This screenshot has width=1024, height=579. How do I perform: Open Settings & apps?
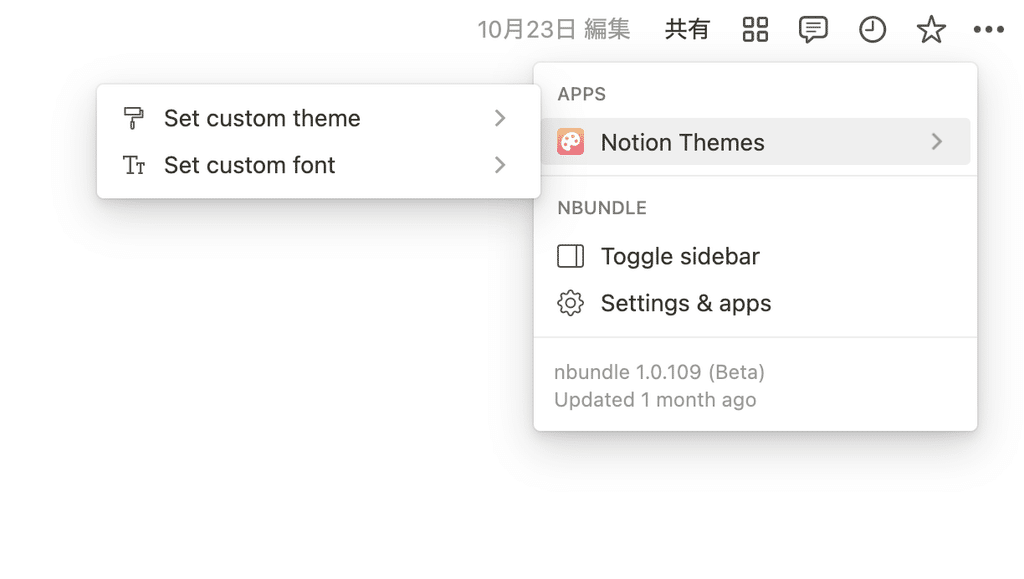[x=756, y=304]
